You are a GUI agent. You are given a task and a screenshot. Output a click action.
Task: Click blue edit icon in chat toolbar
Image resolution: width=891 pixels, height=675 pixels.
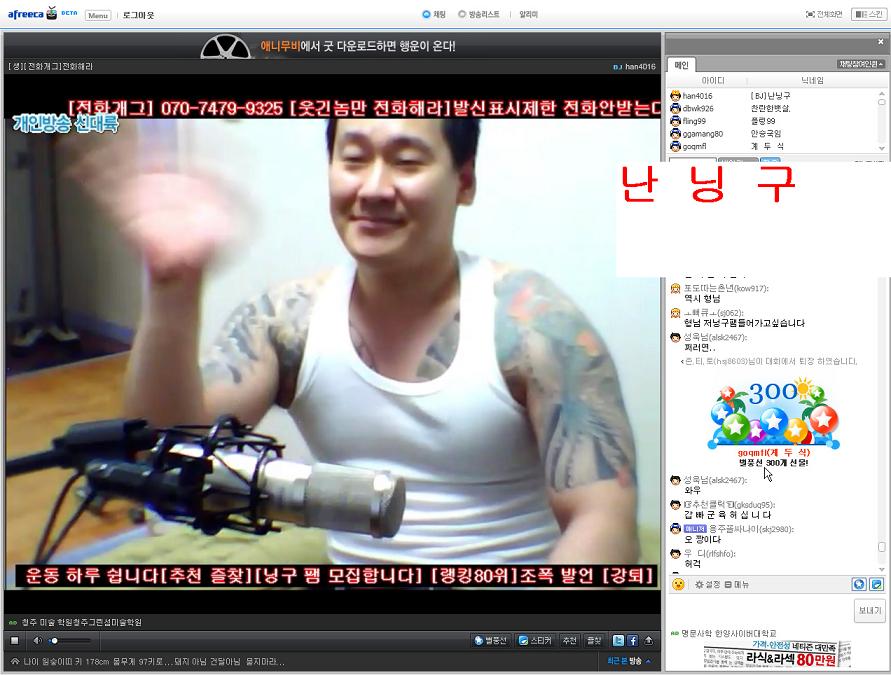tap(876, 584)
